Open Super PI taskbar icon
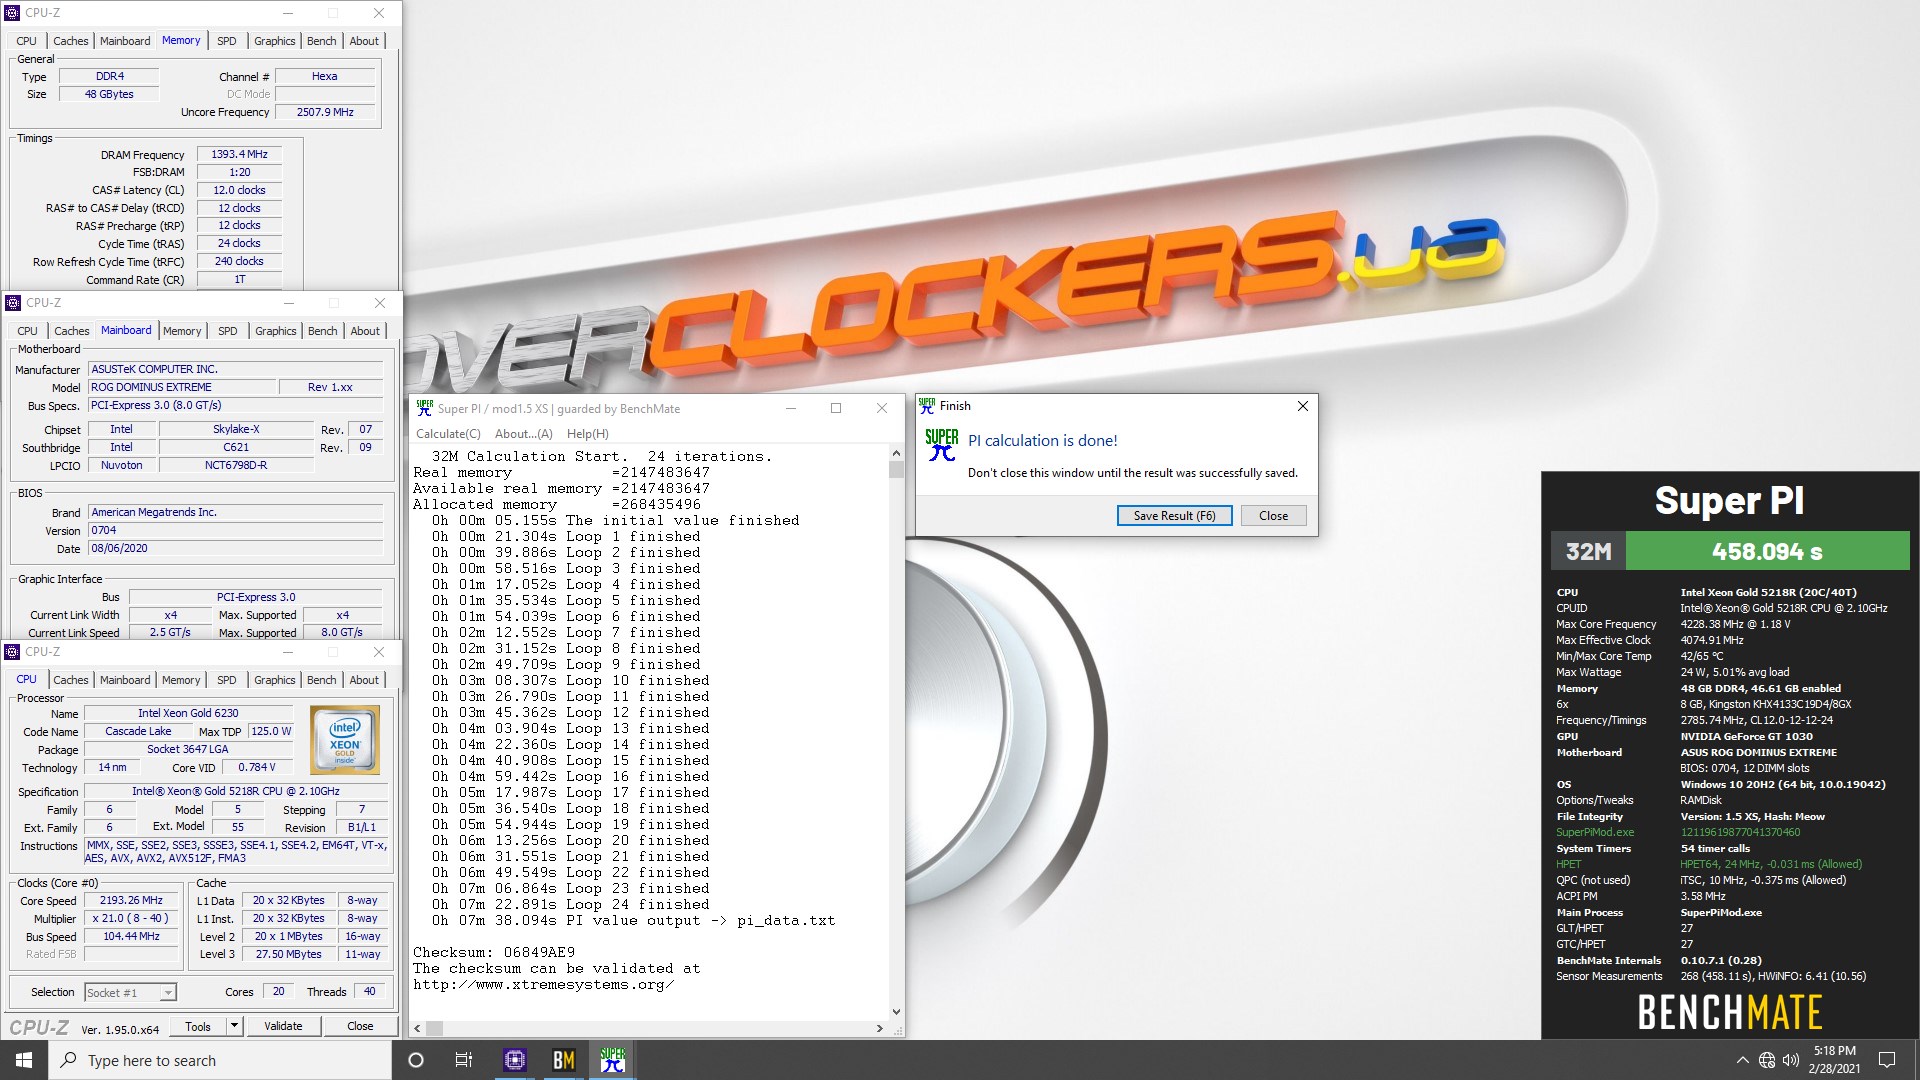The width and height of the screenshot is (1920, 1080). point(612,1060)
